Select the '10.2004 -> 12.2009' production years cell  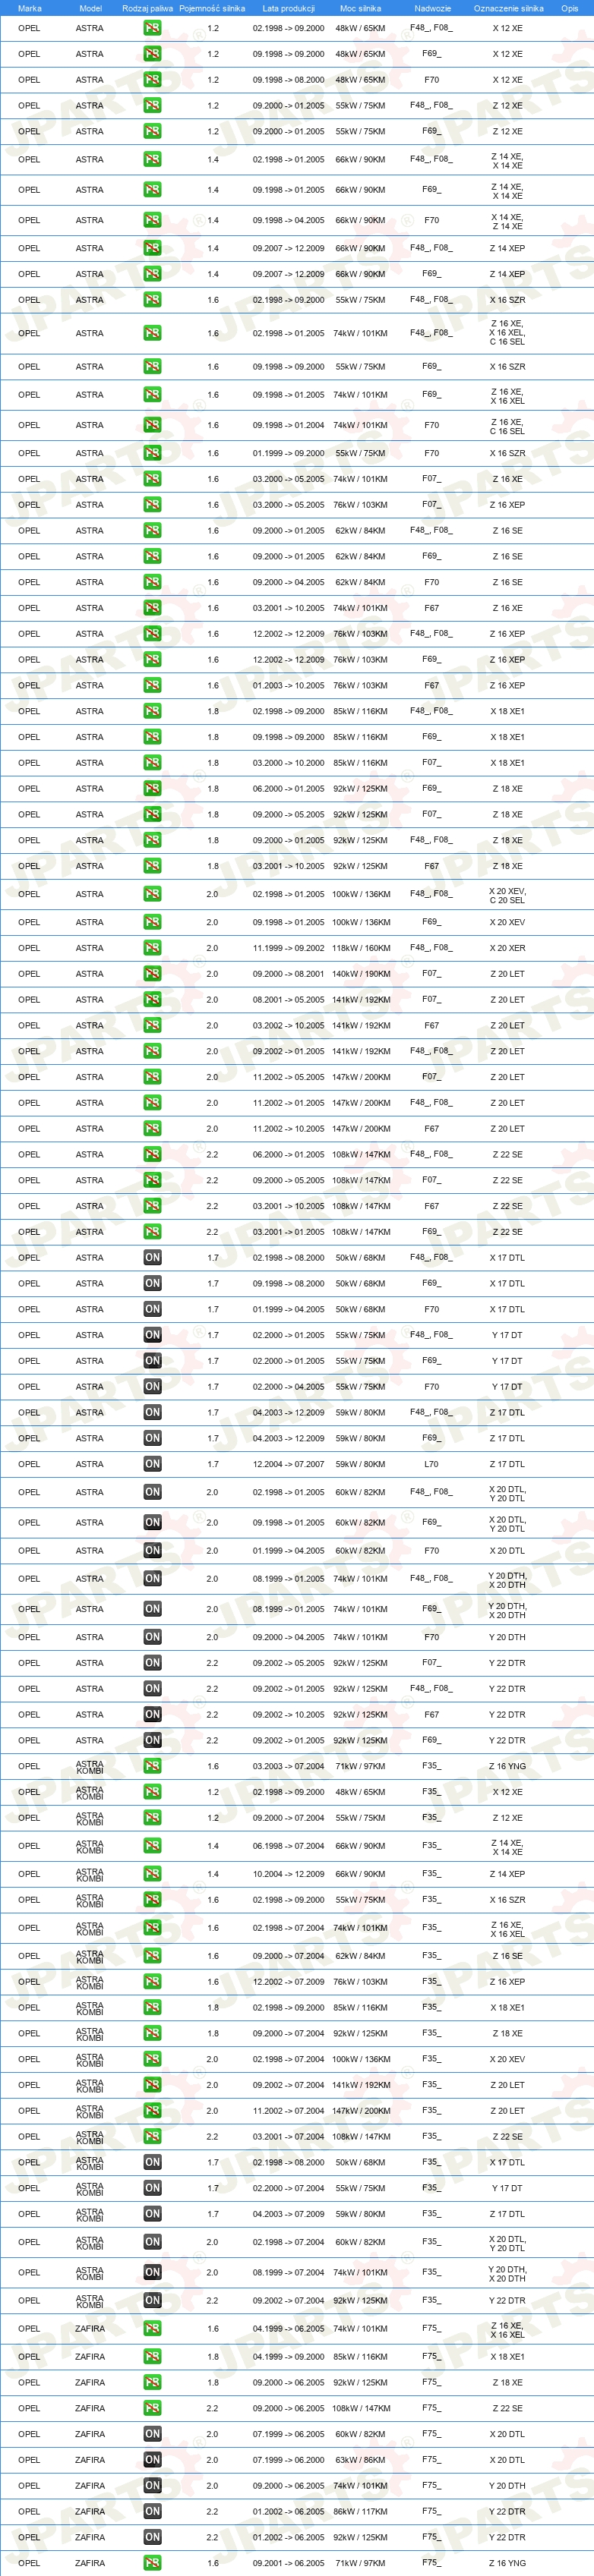tap(288, 1874)
